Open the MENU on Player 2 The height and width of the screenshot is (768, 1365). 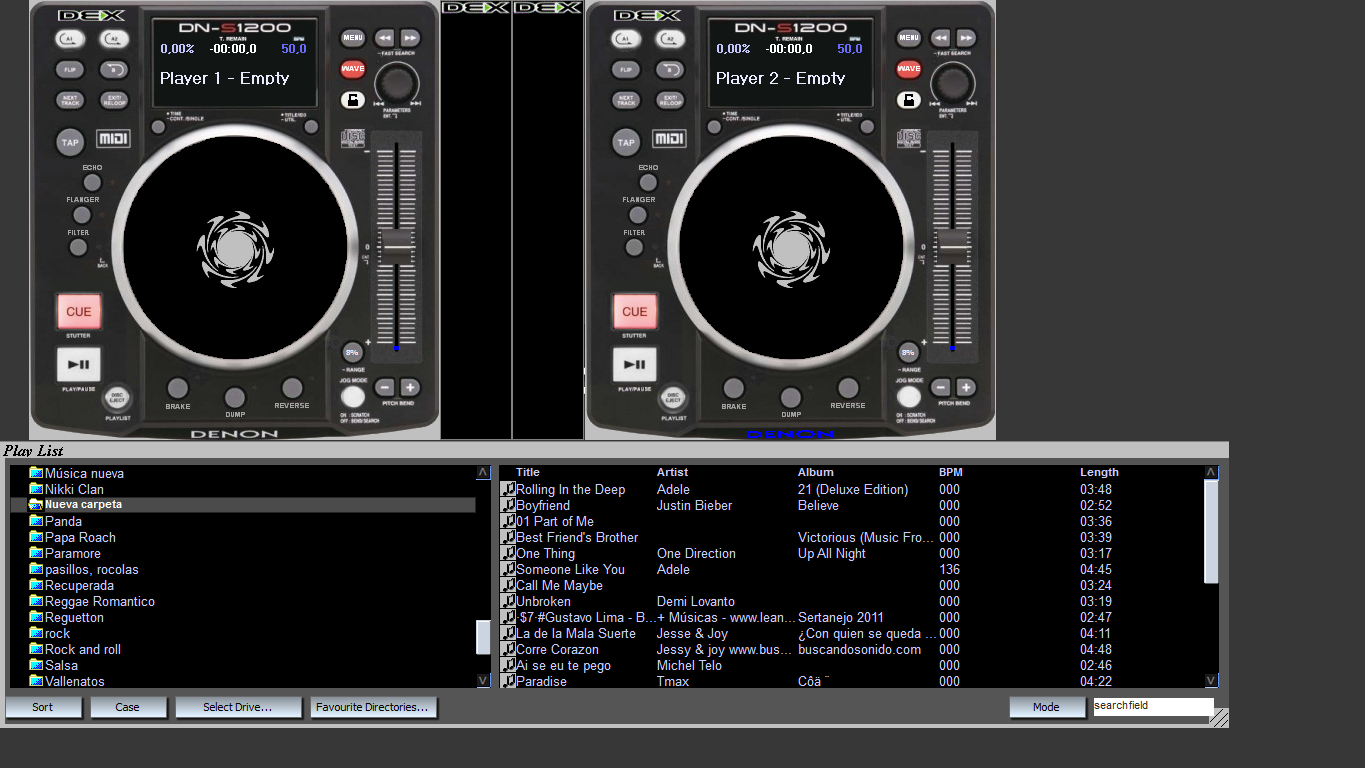(908, 37)
